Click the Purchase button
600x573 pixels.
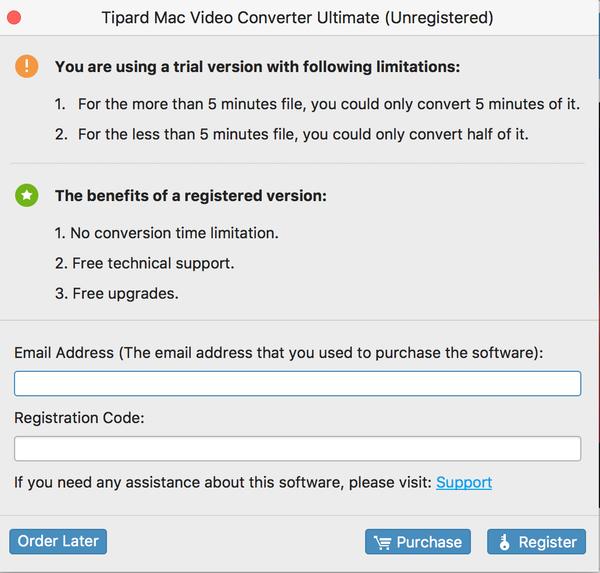418,542
